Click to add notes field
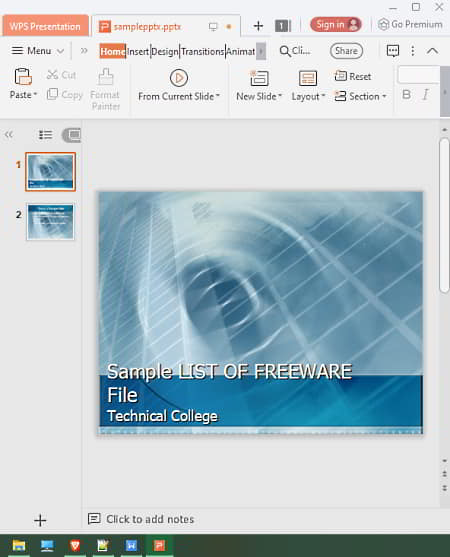This screenshot has width=450, height=557. click(x=150, y=519)
